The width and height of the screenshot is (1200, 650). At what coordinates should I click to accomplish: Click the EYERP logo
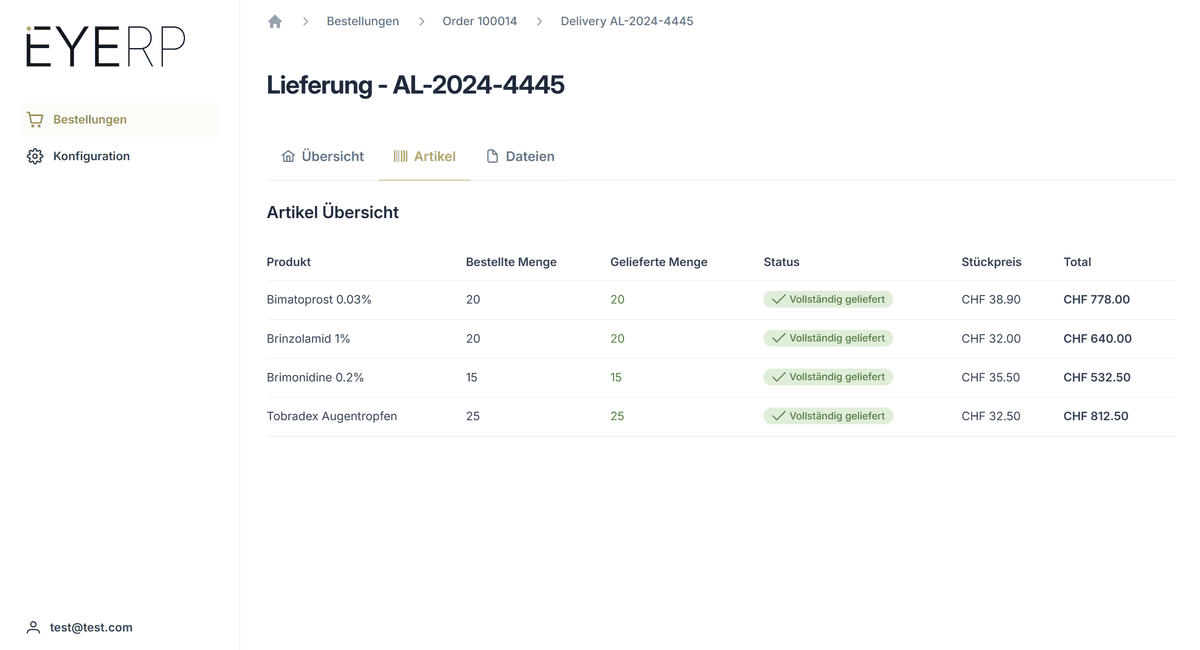[105, 47]
